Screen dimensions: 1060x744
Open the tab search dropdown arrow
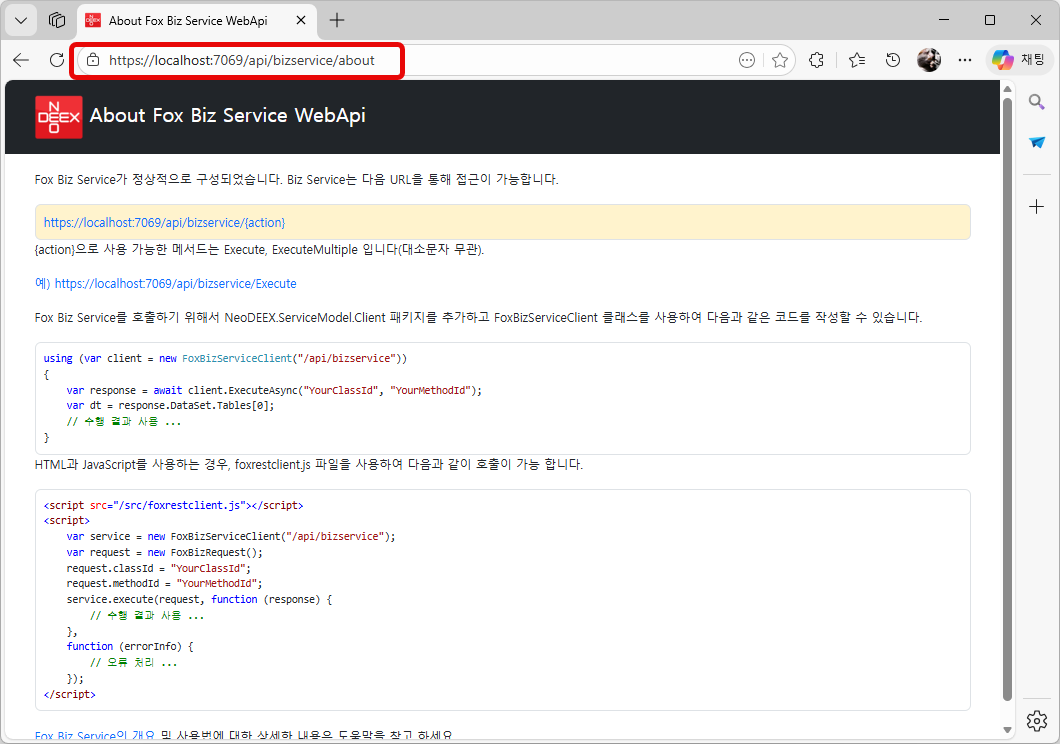[21, 20]
